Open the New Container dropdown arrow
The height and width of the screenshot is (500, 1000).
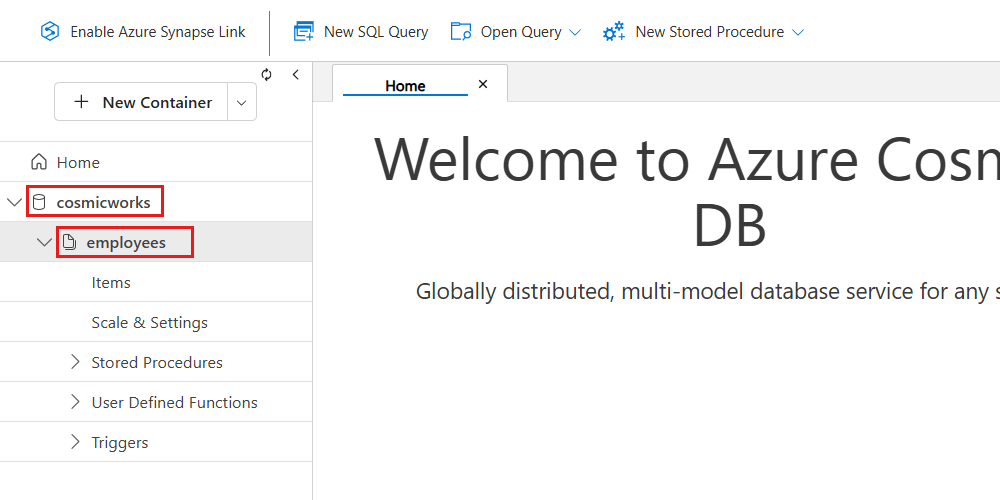(x=242, y=102)
